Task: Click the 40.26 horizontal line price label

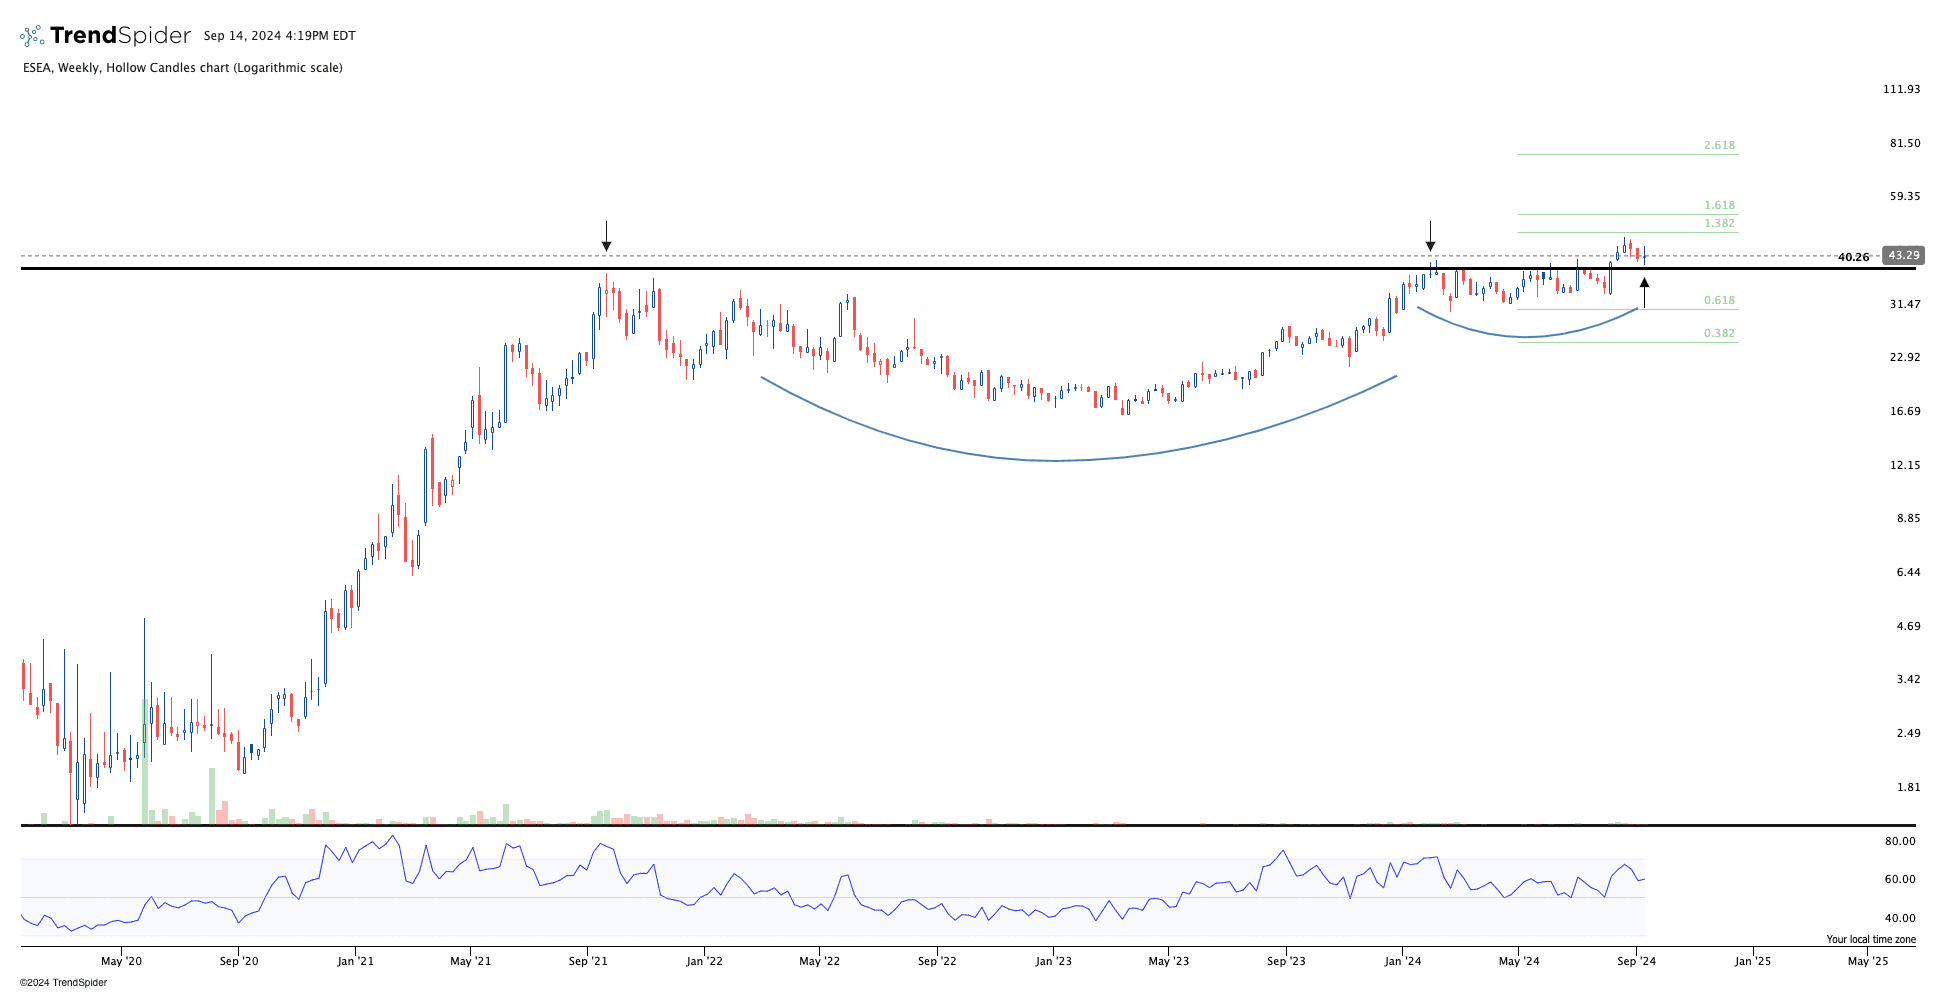Action: pyautogui.click(x=1853, y=257)
